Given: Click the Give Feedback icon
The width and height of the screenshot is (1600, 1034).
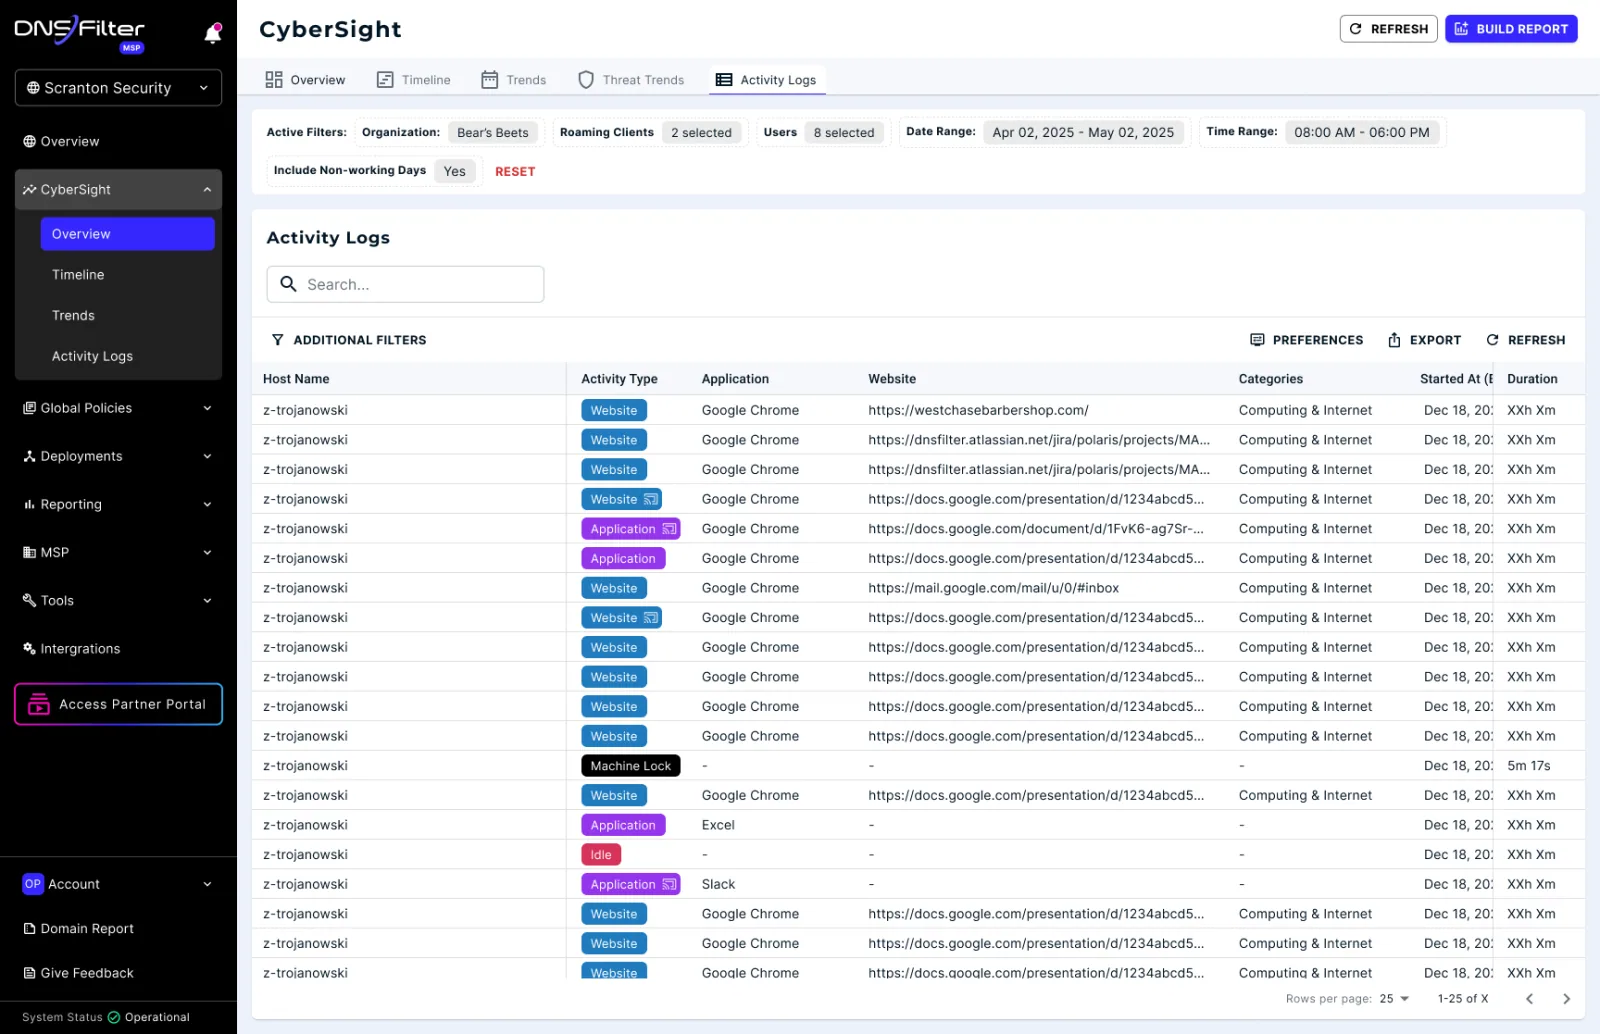Looking at the screenshot, I should [x=30, y=973].
